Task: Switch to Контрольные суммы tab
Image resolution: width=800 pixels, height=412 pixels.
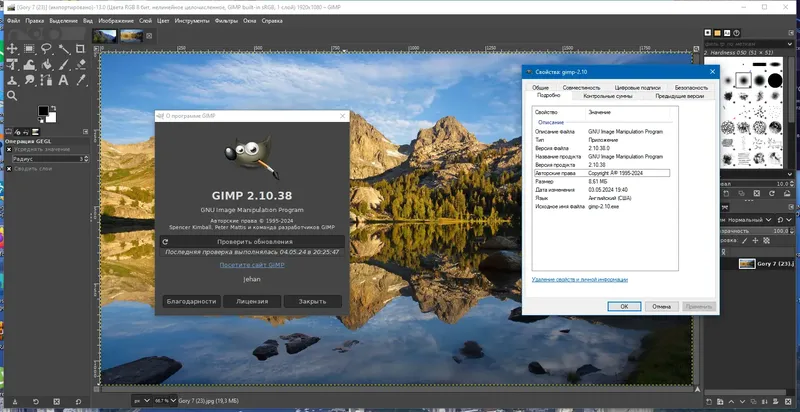Action: click(x=607, y=96)
